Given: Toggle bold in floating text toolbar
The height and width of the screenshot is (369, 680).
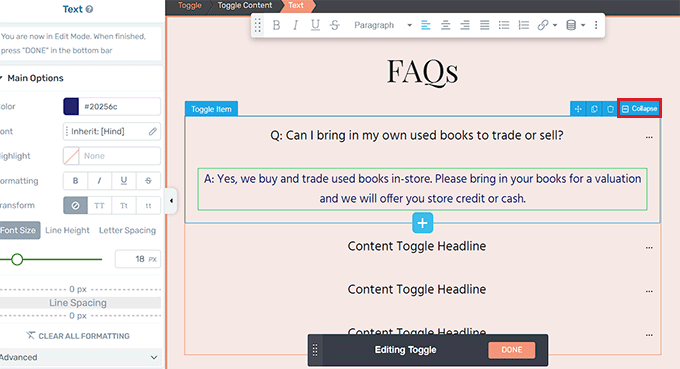Looking at the screenshot, I should pyautogui.click(x=276, y=25).
